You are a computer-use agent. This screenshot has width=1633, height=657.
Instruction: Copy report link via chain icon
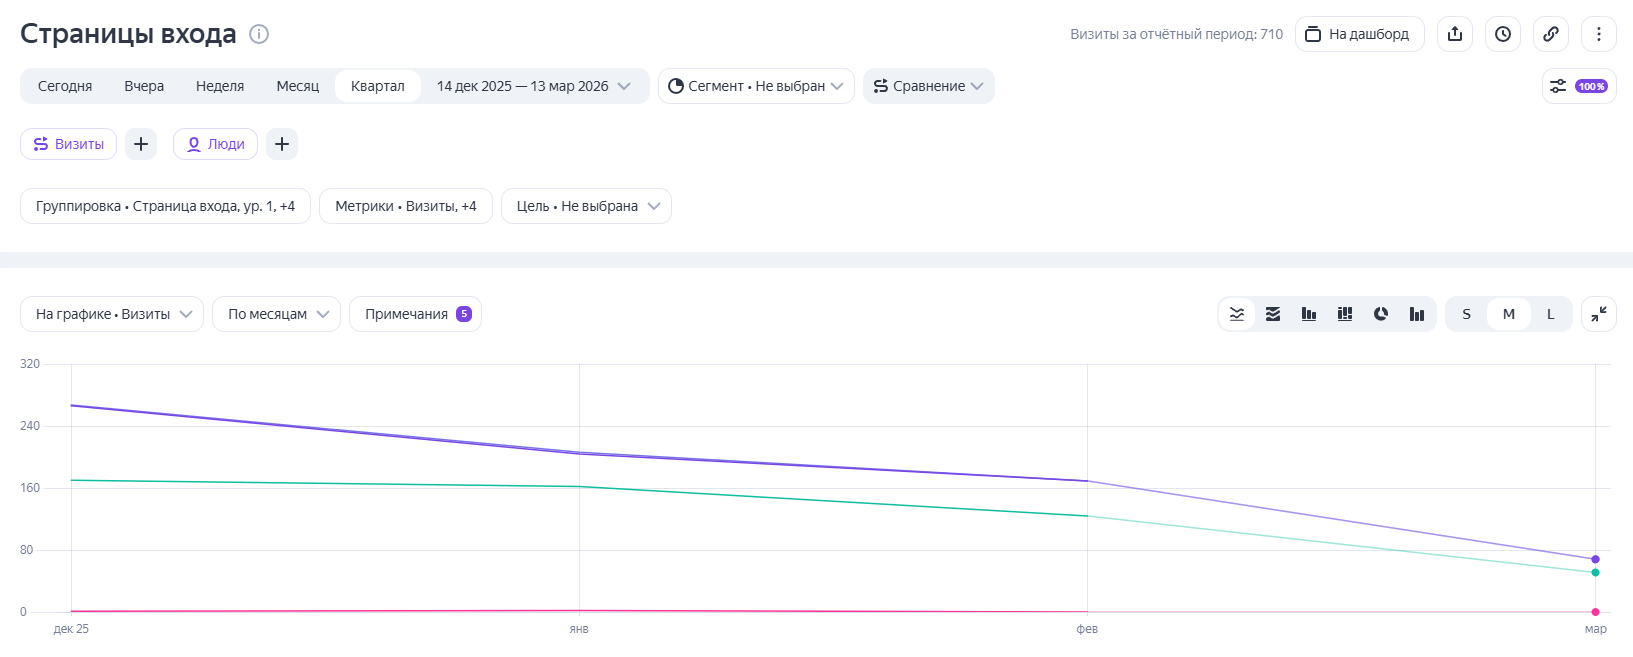(1551, 34)
